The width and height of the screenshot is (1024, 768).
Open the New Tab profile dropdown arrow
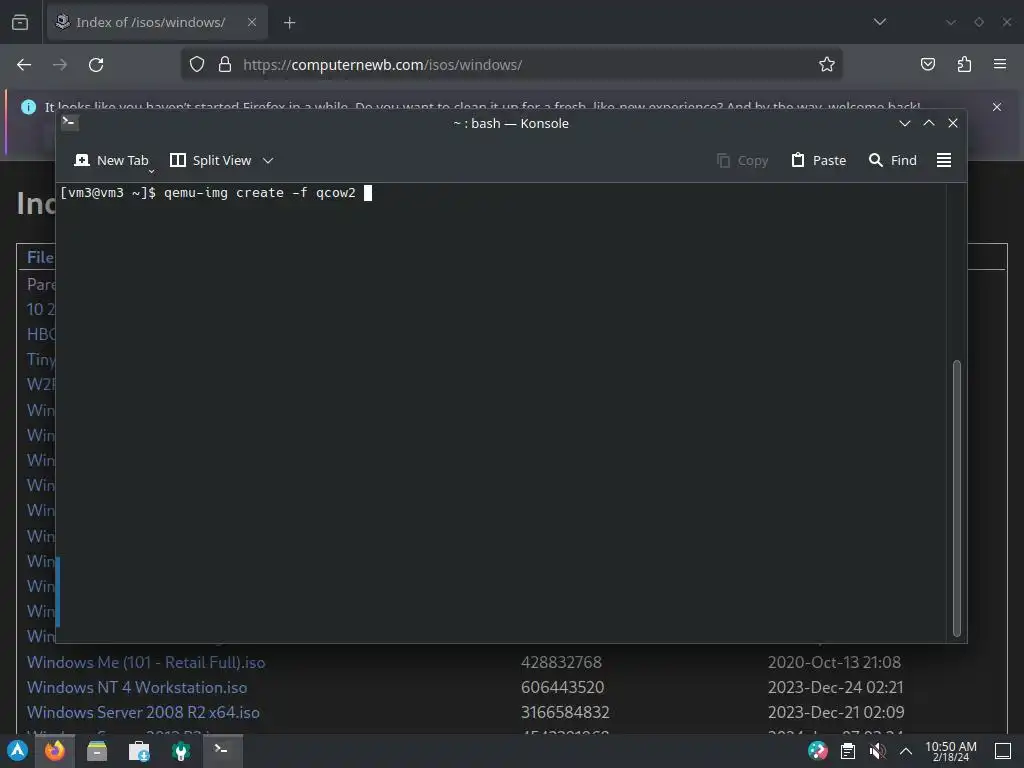click(x=152, y=171)
